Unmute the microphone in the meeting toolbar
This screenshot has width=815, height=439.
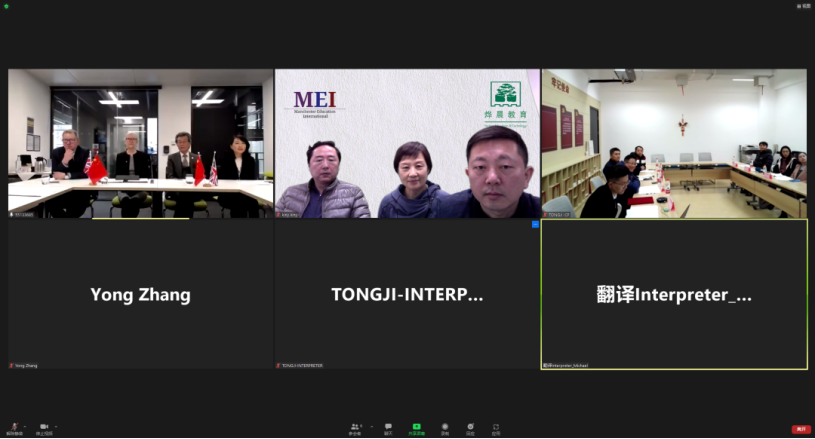pos(14,428)
